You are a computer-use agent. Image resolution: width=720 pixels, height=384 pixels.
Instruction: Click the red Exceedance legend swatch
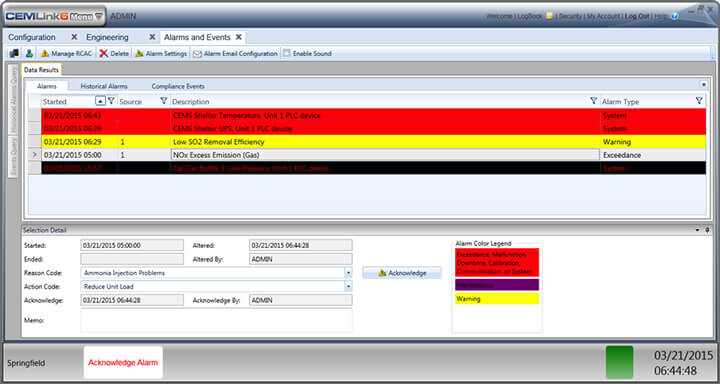click(x=497, y=263)
